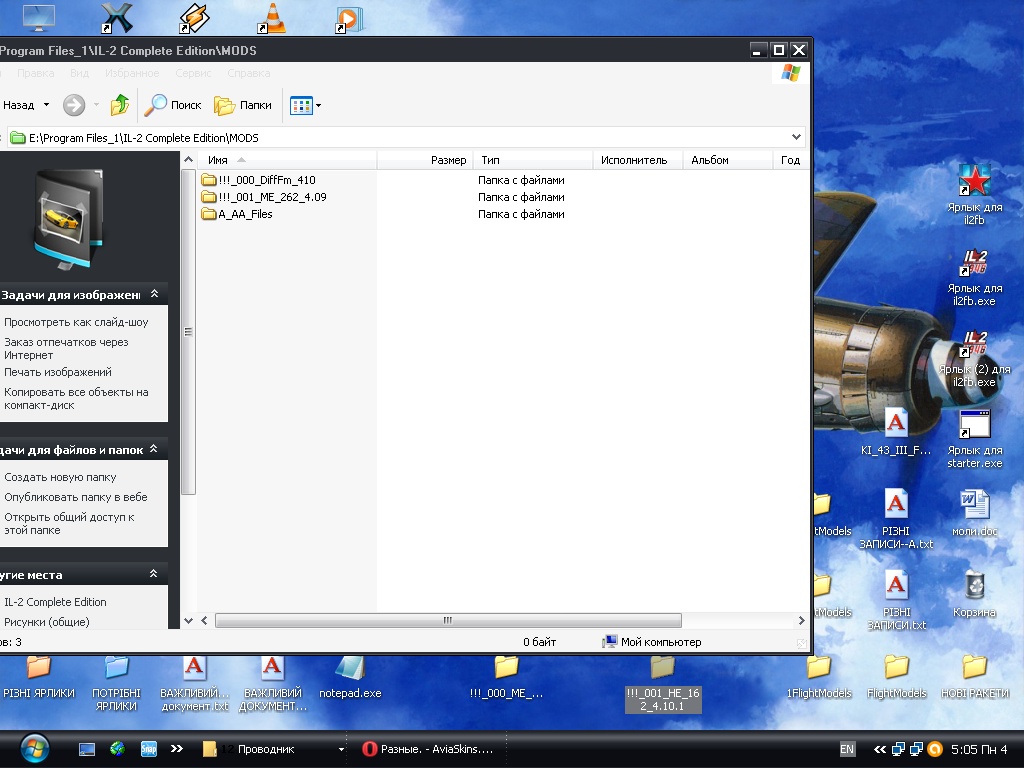Collapse the file and folder tasks panel
The height and width of the screenshot is (768, 1024).
click(x=154, y=450)
